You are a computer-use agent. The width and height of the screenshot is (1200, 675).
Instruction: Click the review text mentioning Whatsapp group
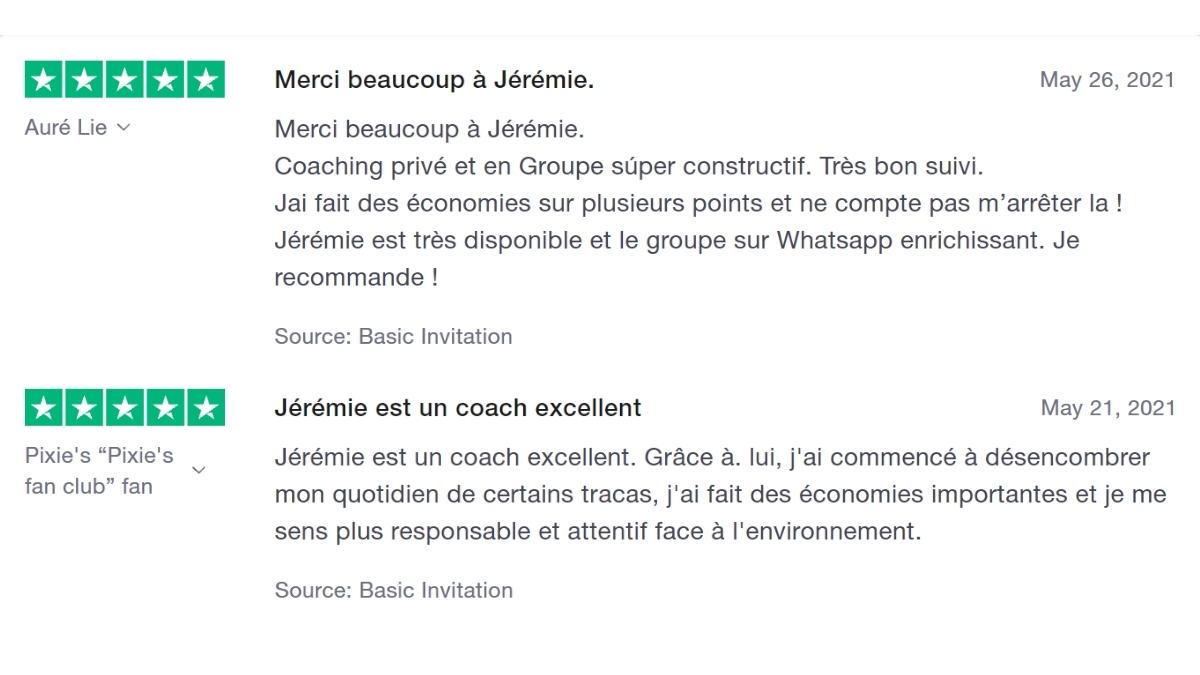pos(676,241)
